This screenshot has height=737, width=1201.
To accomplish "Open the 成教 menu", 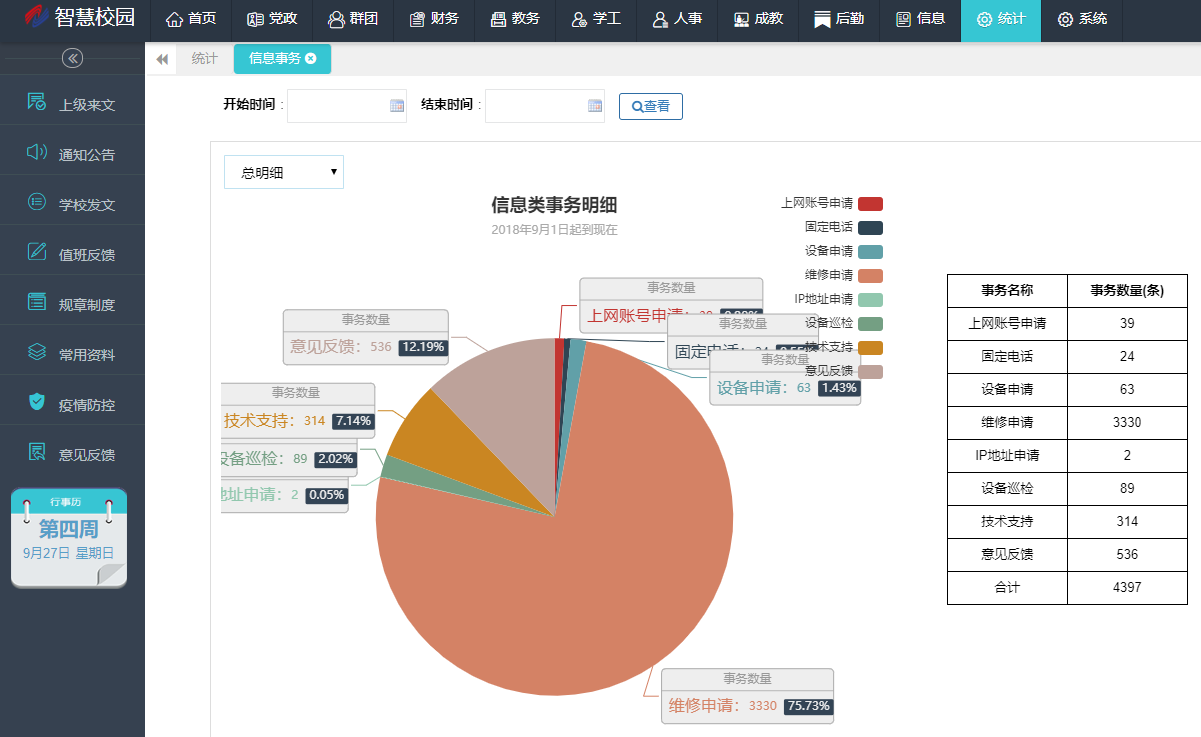I will [x=758, y=19].
